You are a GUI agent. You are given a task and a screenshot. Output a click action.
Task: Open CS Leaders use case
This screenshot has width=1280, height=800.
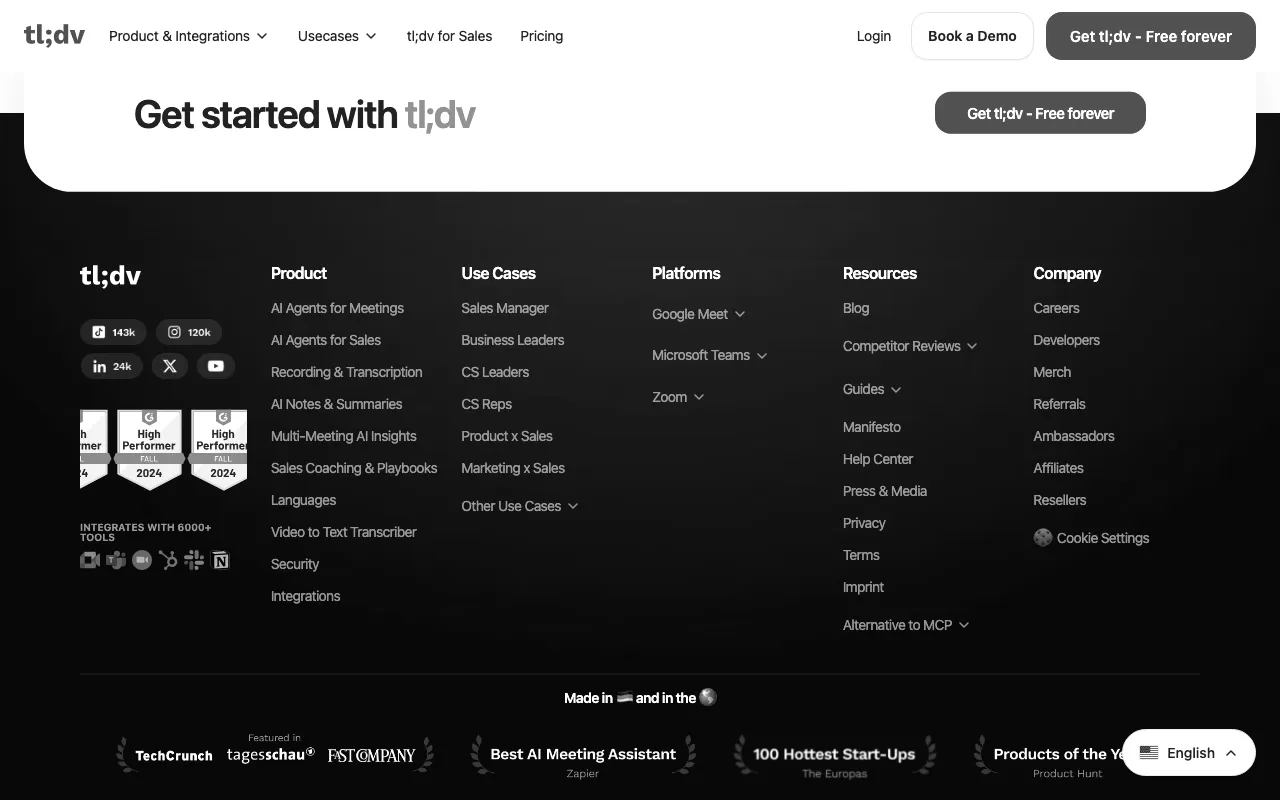pos(495,372)
